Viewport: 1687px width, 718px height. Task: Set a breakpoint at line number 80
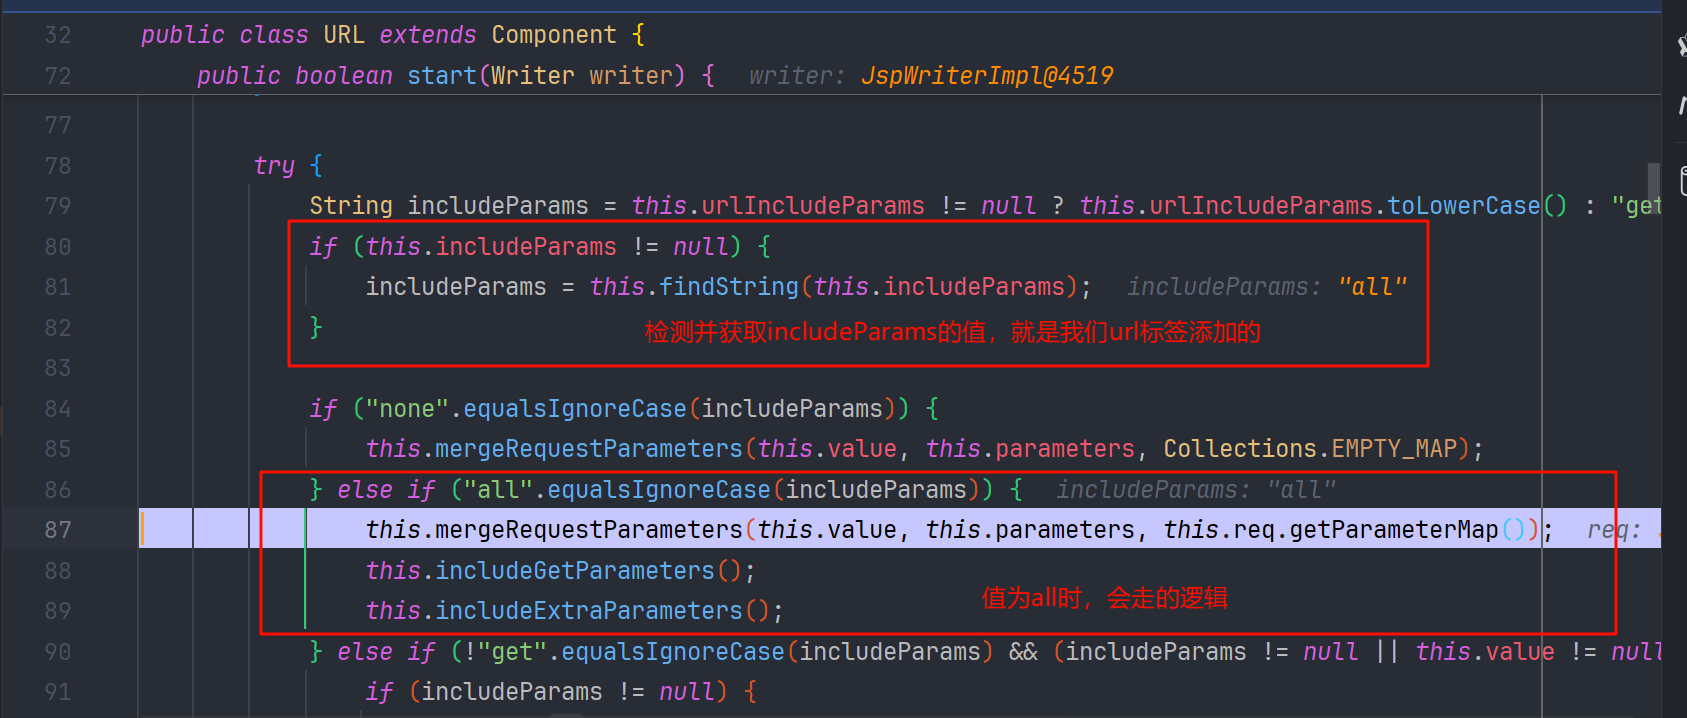58,247
